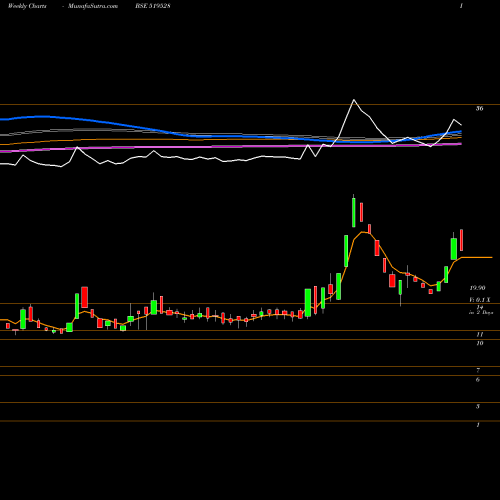Click the 'BSE 519528' symbol label
This screenshot has width=500, height=500.
coord(153,6)
